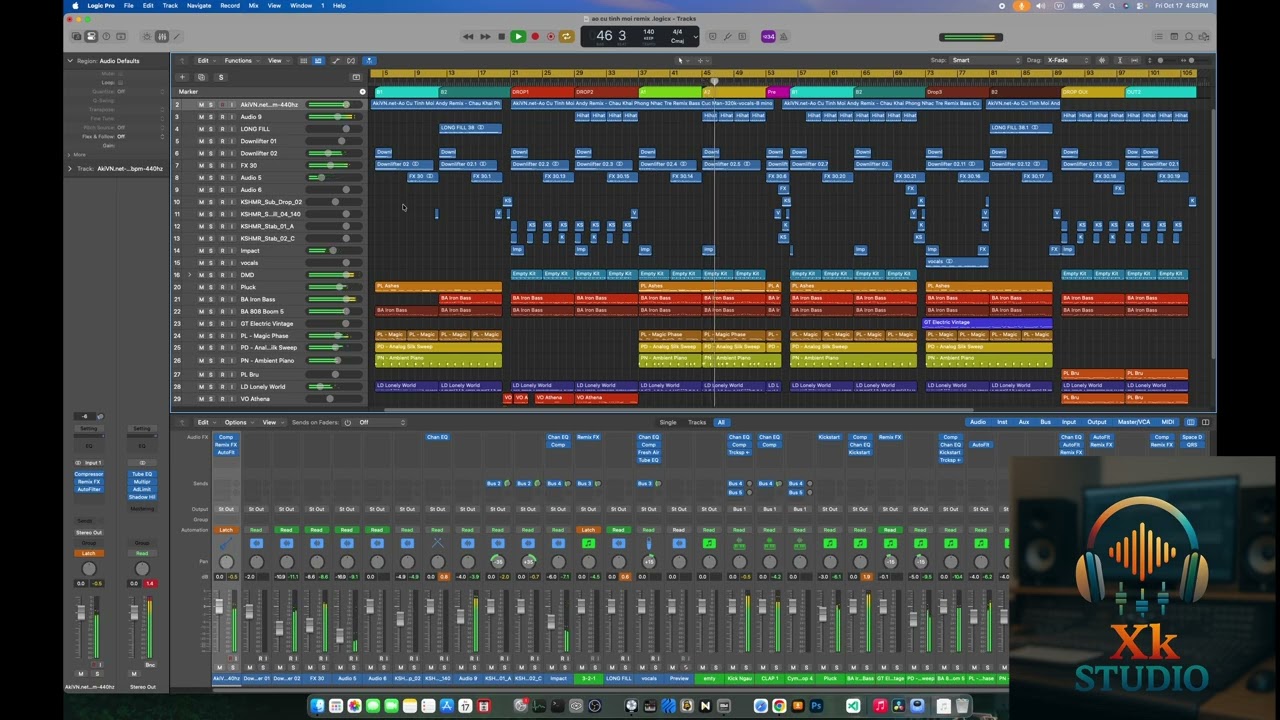Collapse the Region Audio Defaults inspector section
This screenshot has width=1280, height=720.
pyautogui.click(x=70, y=61)
